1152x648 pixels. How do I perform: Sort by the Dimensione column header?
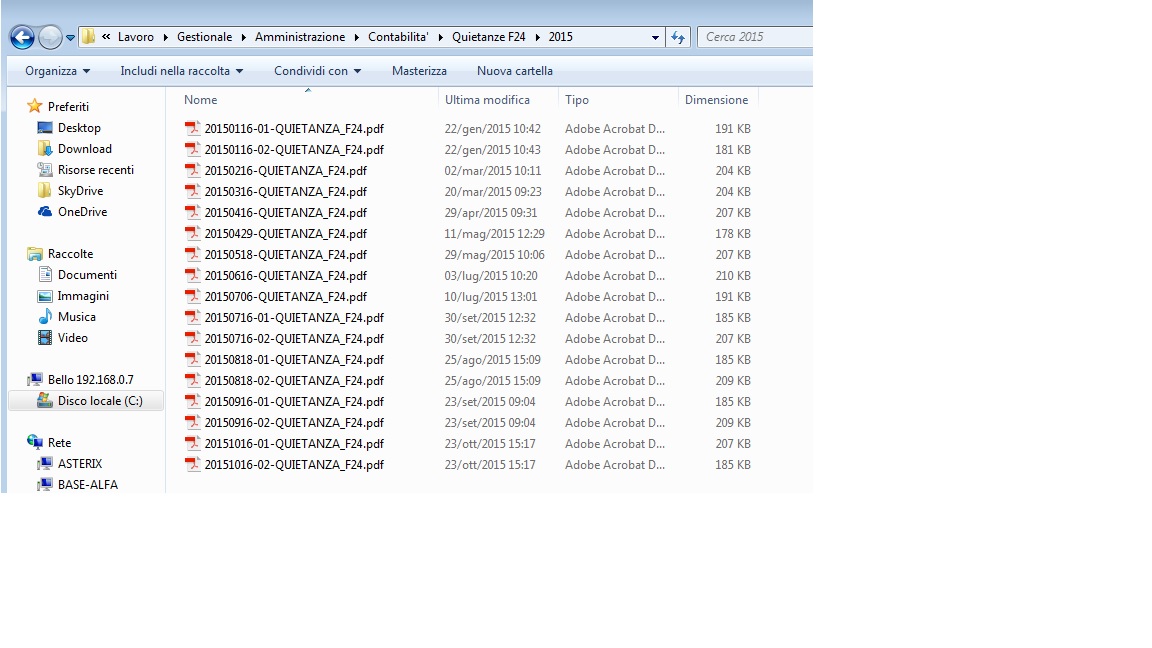pos(716,100)
